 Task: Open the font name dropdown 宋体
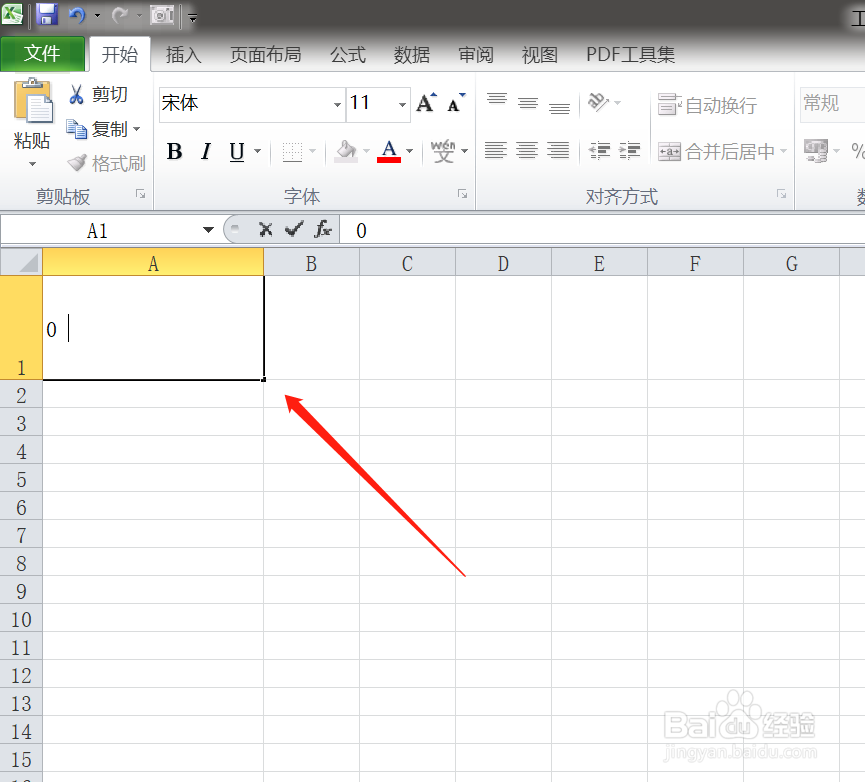tap(337, 105)
